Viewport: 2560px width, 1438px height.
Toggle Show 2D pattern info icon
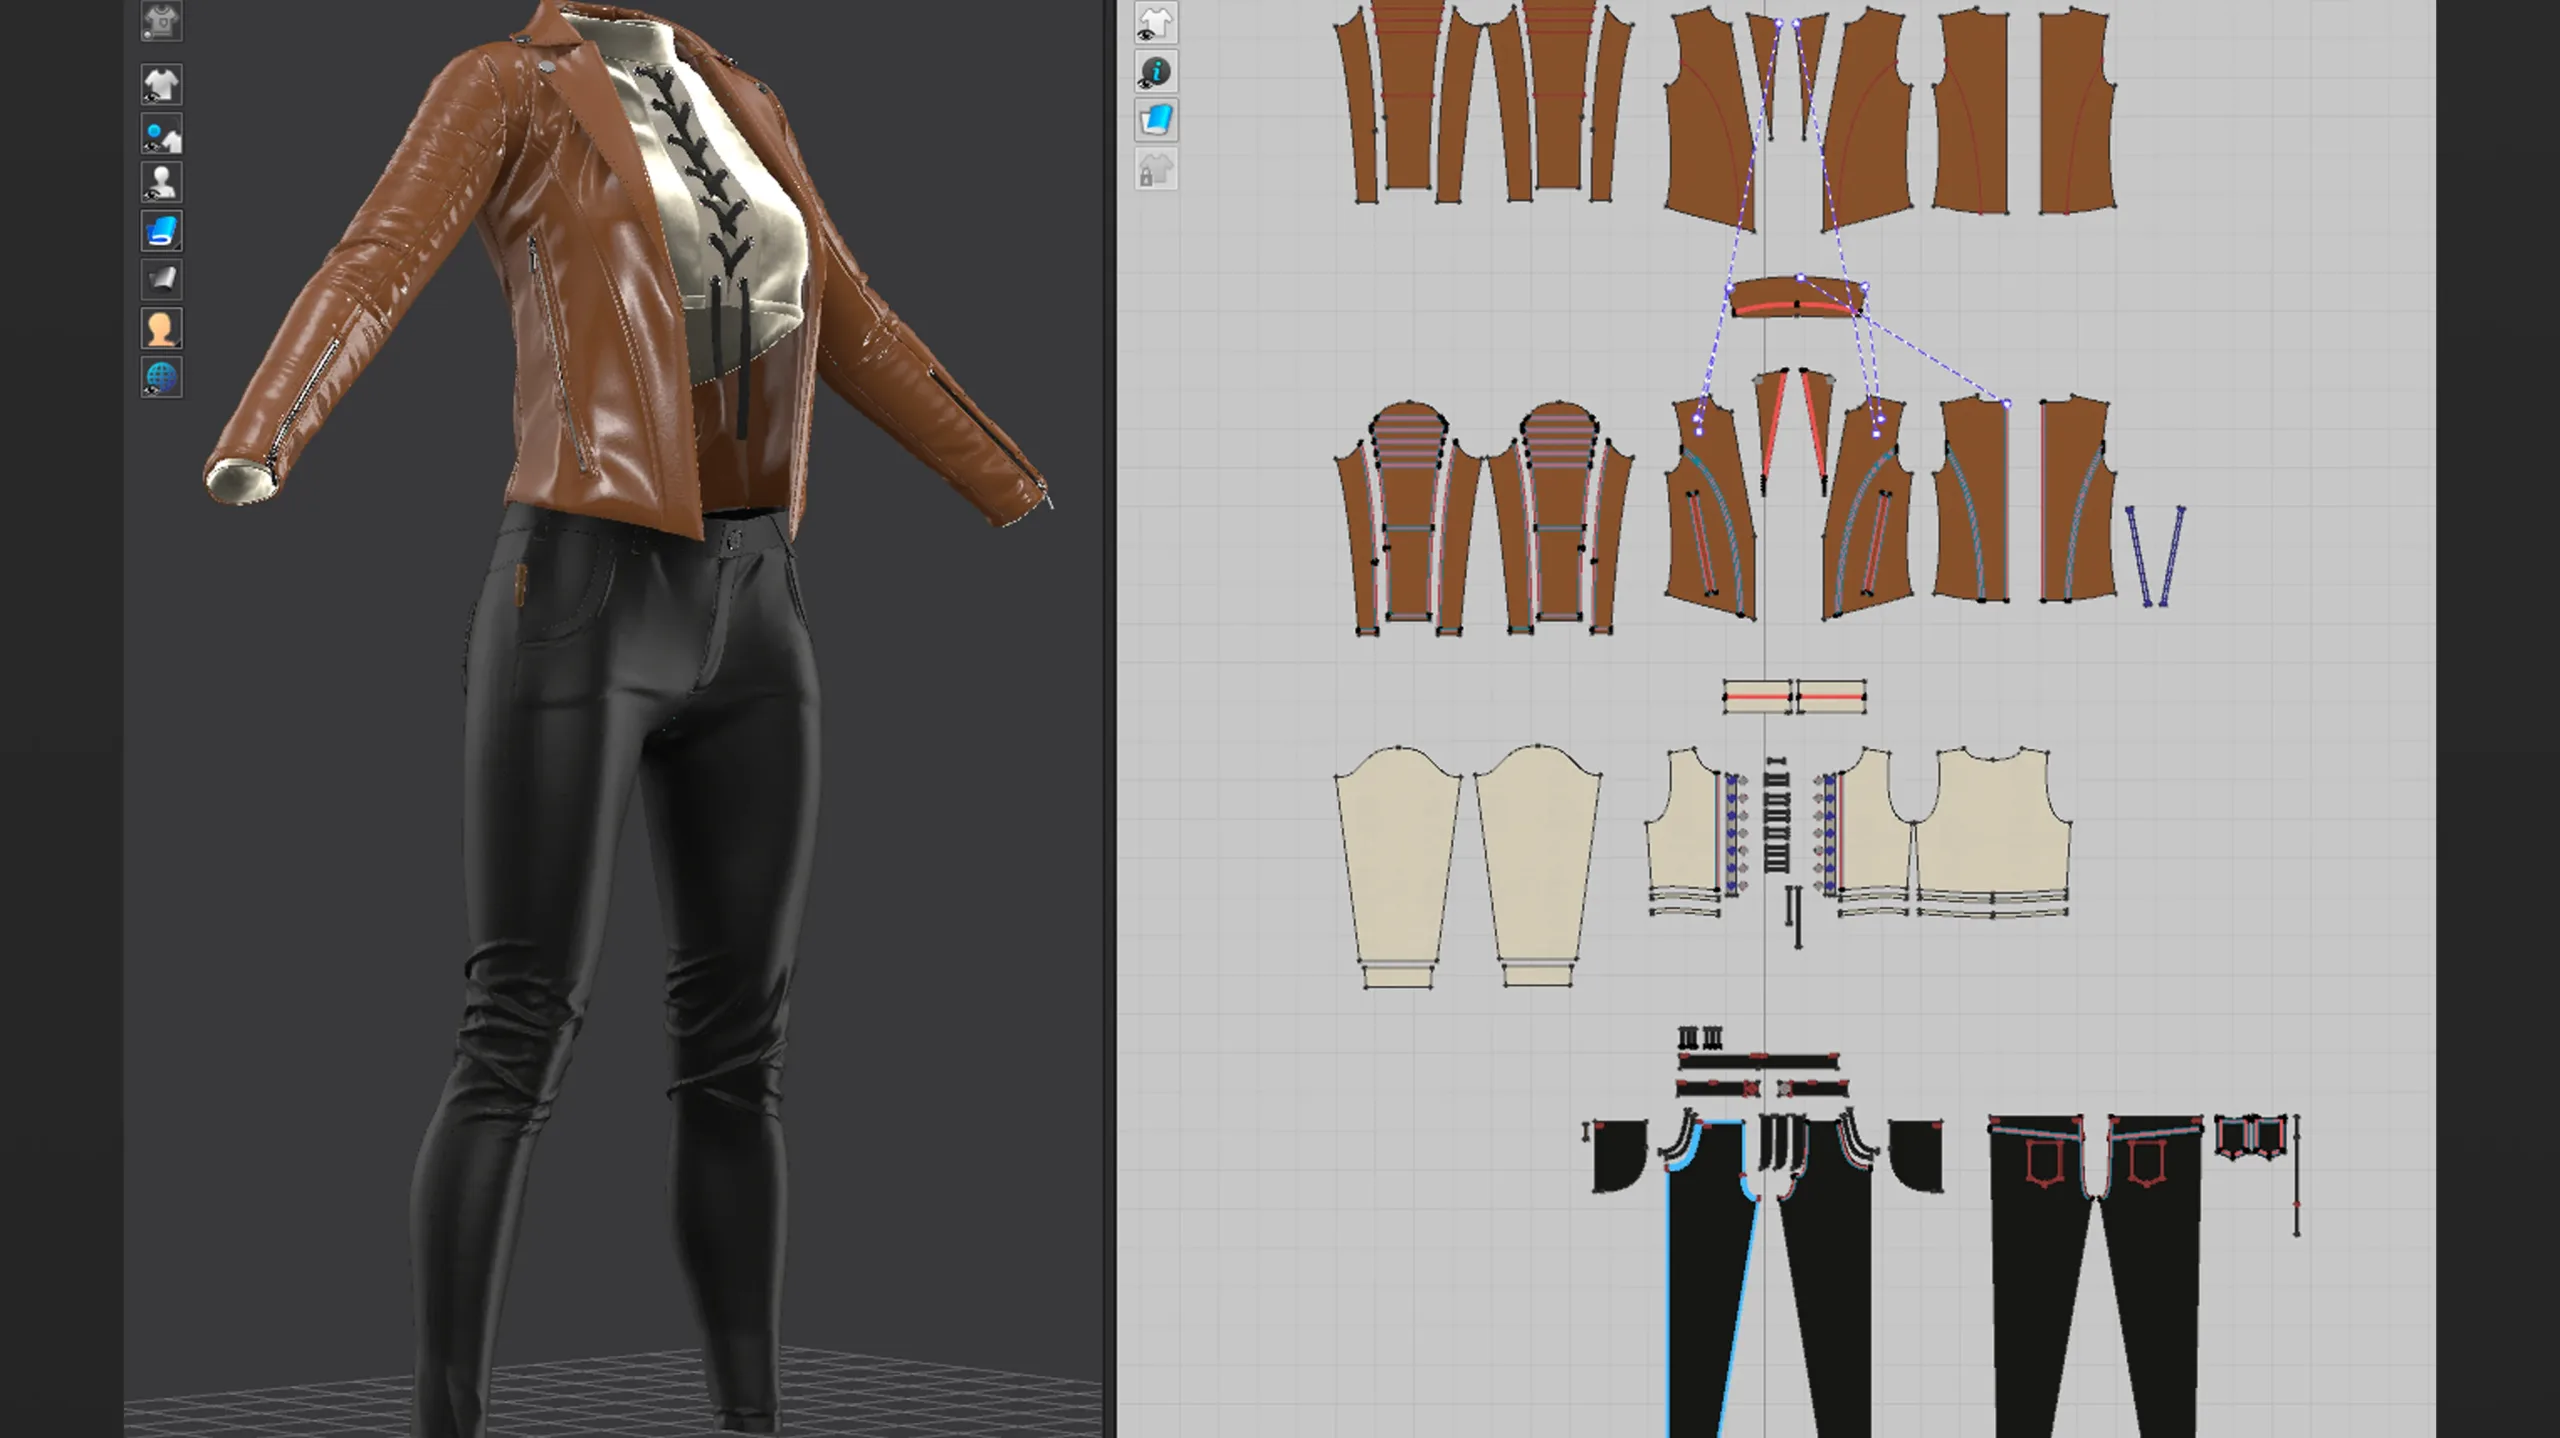[x=1156, y=72]
